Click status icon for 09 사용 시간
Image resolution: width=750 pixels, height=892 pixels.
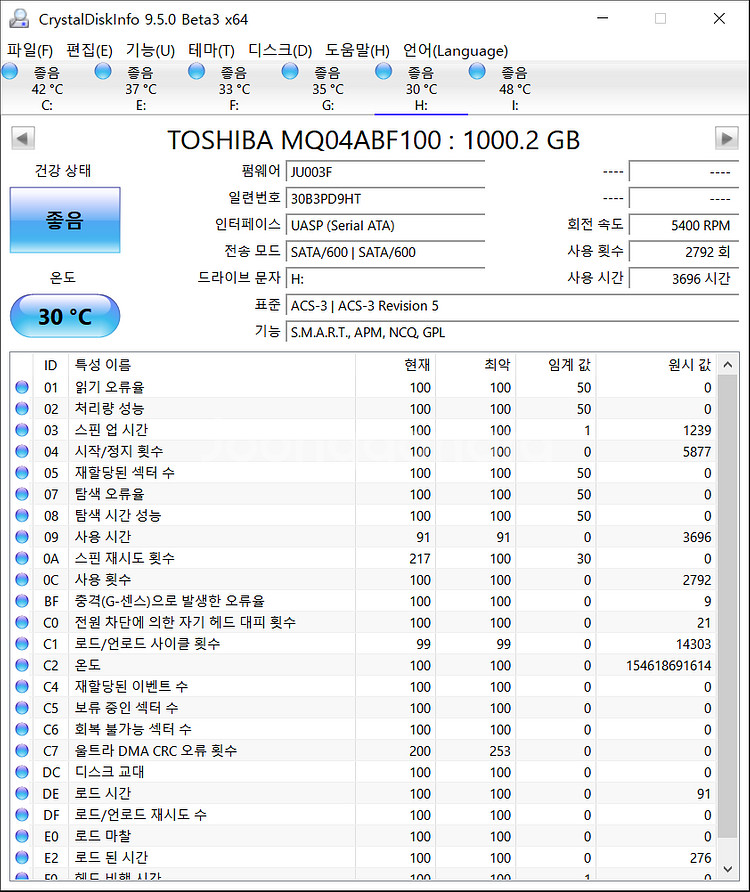coord(22,537)
